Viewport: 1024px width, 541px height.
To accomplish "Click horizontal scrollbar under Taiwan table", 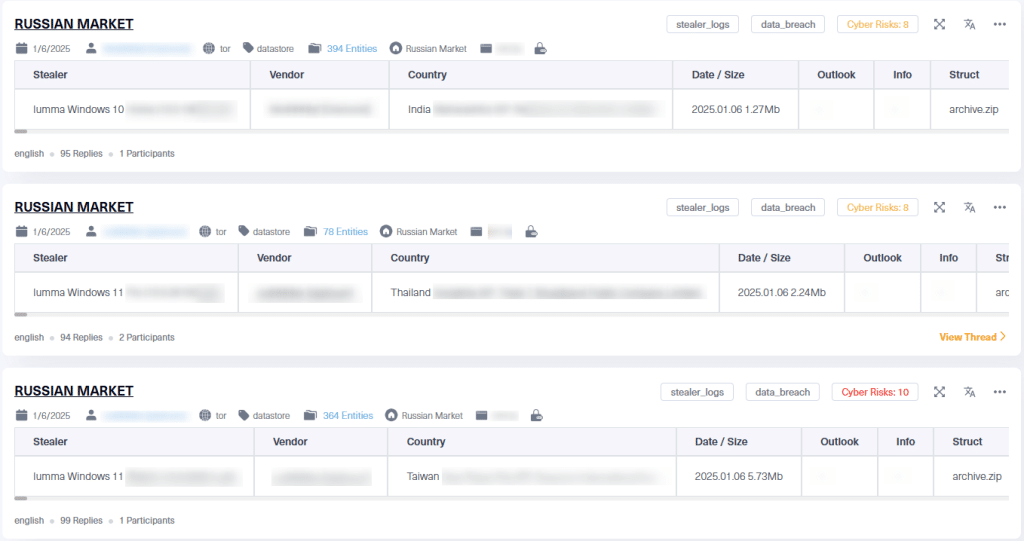I will (x=21, y=499).
